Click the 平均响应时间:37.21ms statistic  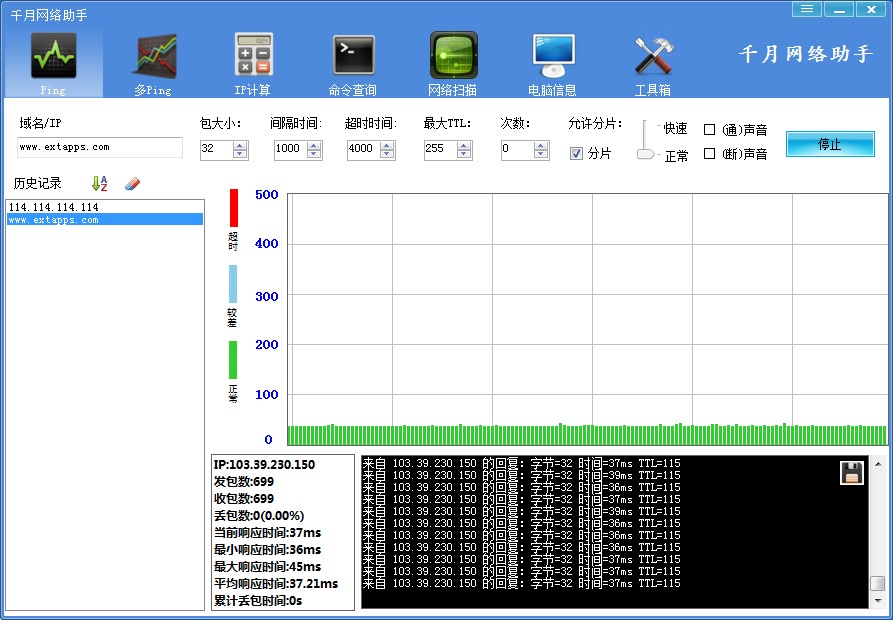tap(276, 584)
